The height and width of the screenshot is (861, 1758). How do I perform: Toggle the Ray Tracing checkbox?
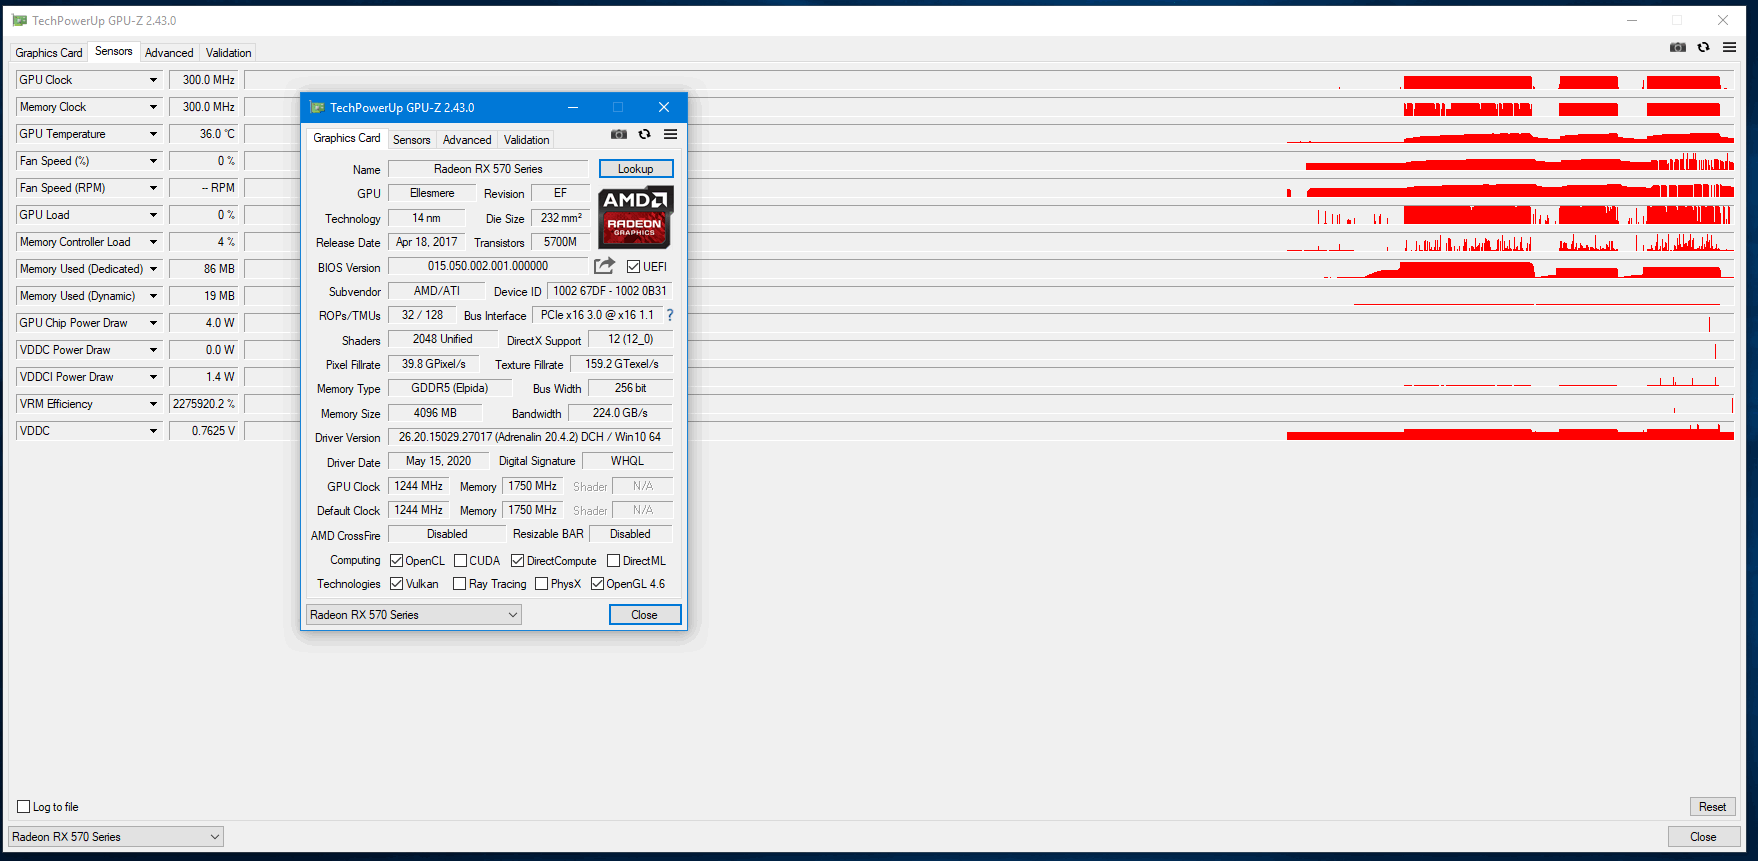(459, 584)
